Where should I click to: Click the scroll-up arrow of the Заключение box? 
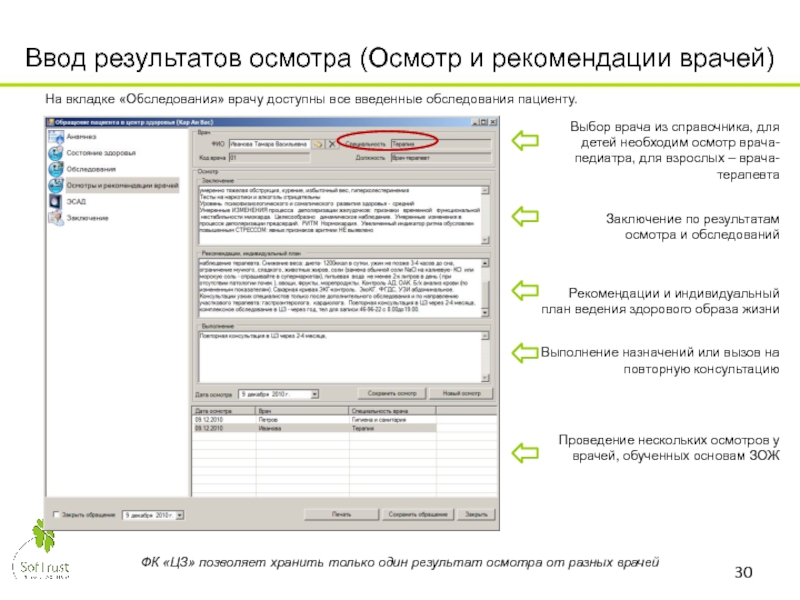(x=485, y=190)
